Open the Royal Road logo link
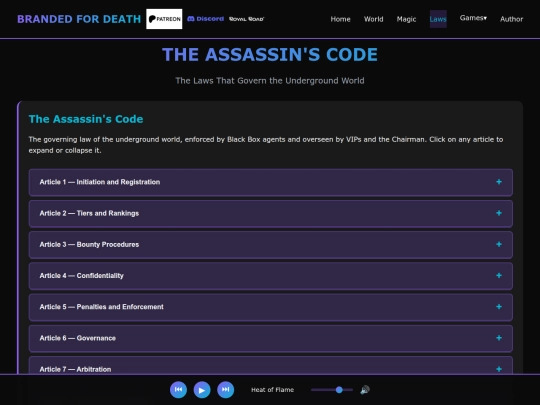540x405 pixels. [x=247, y=19]
